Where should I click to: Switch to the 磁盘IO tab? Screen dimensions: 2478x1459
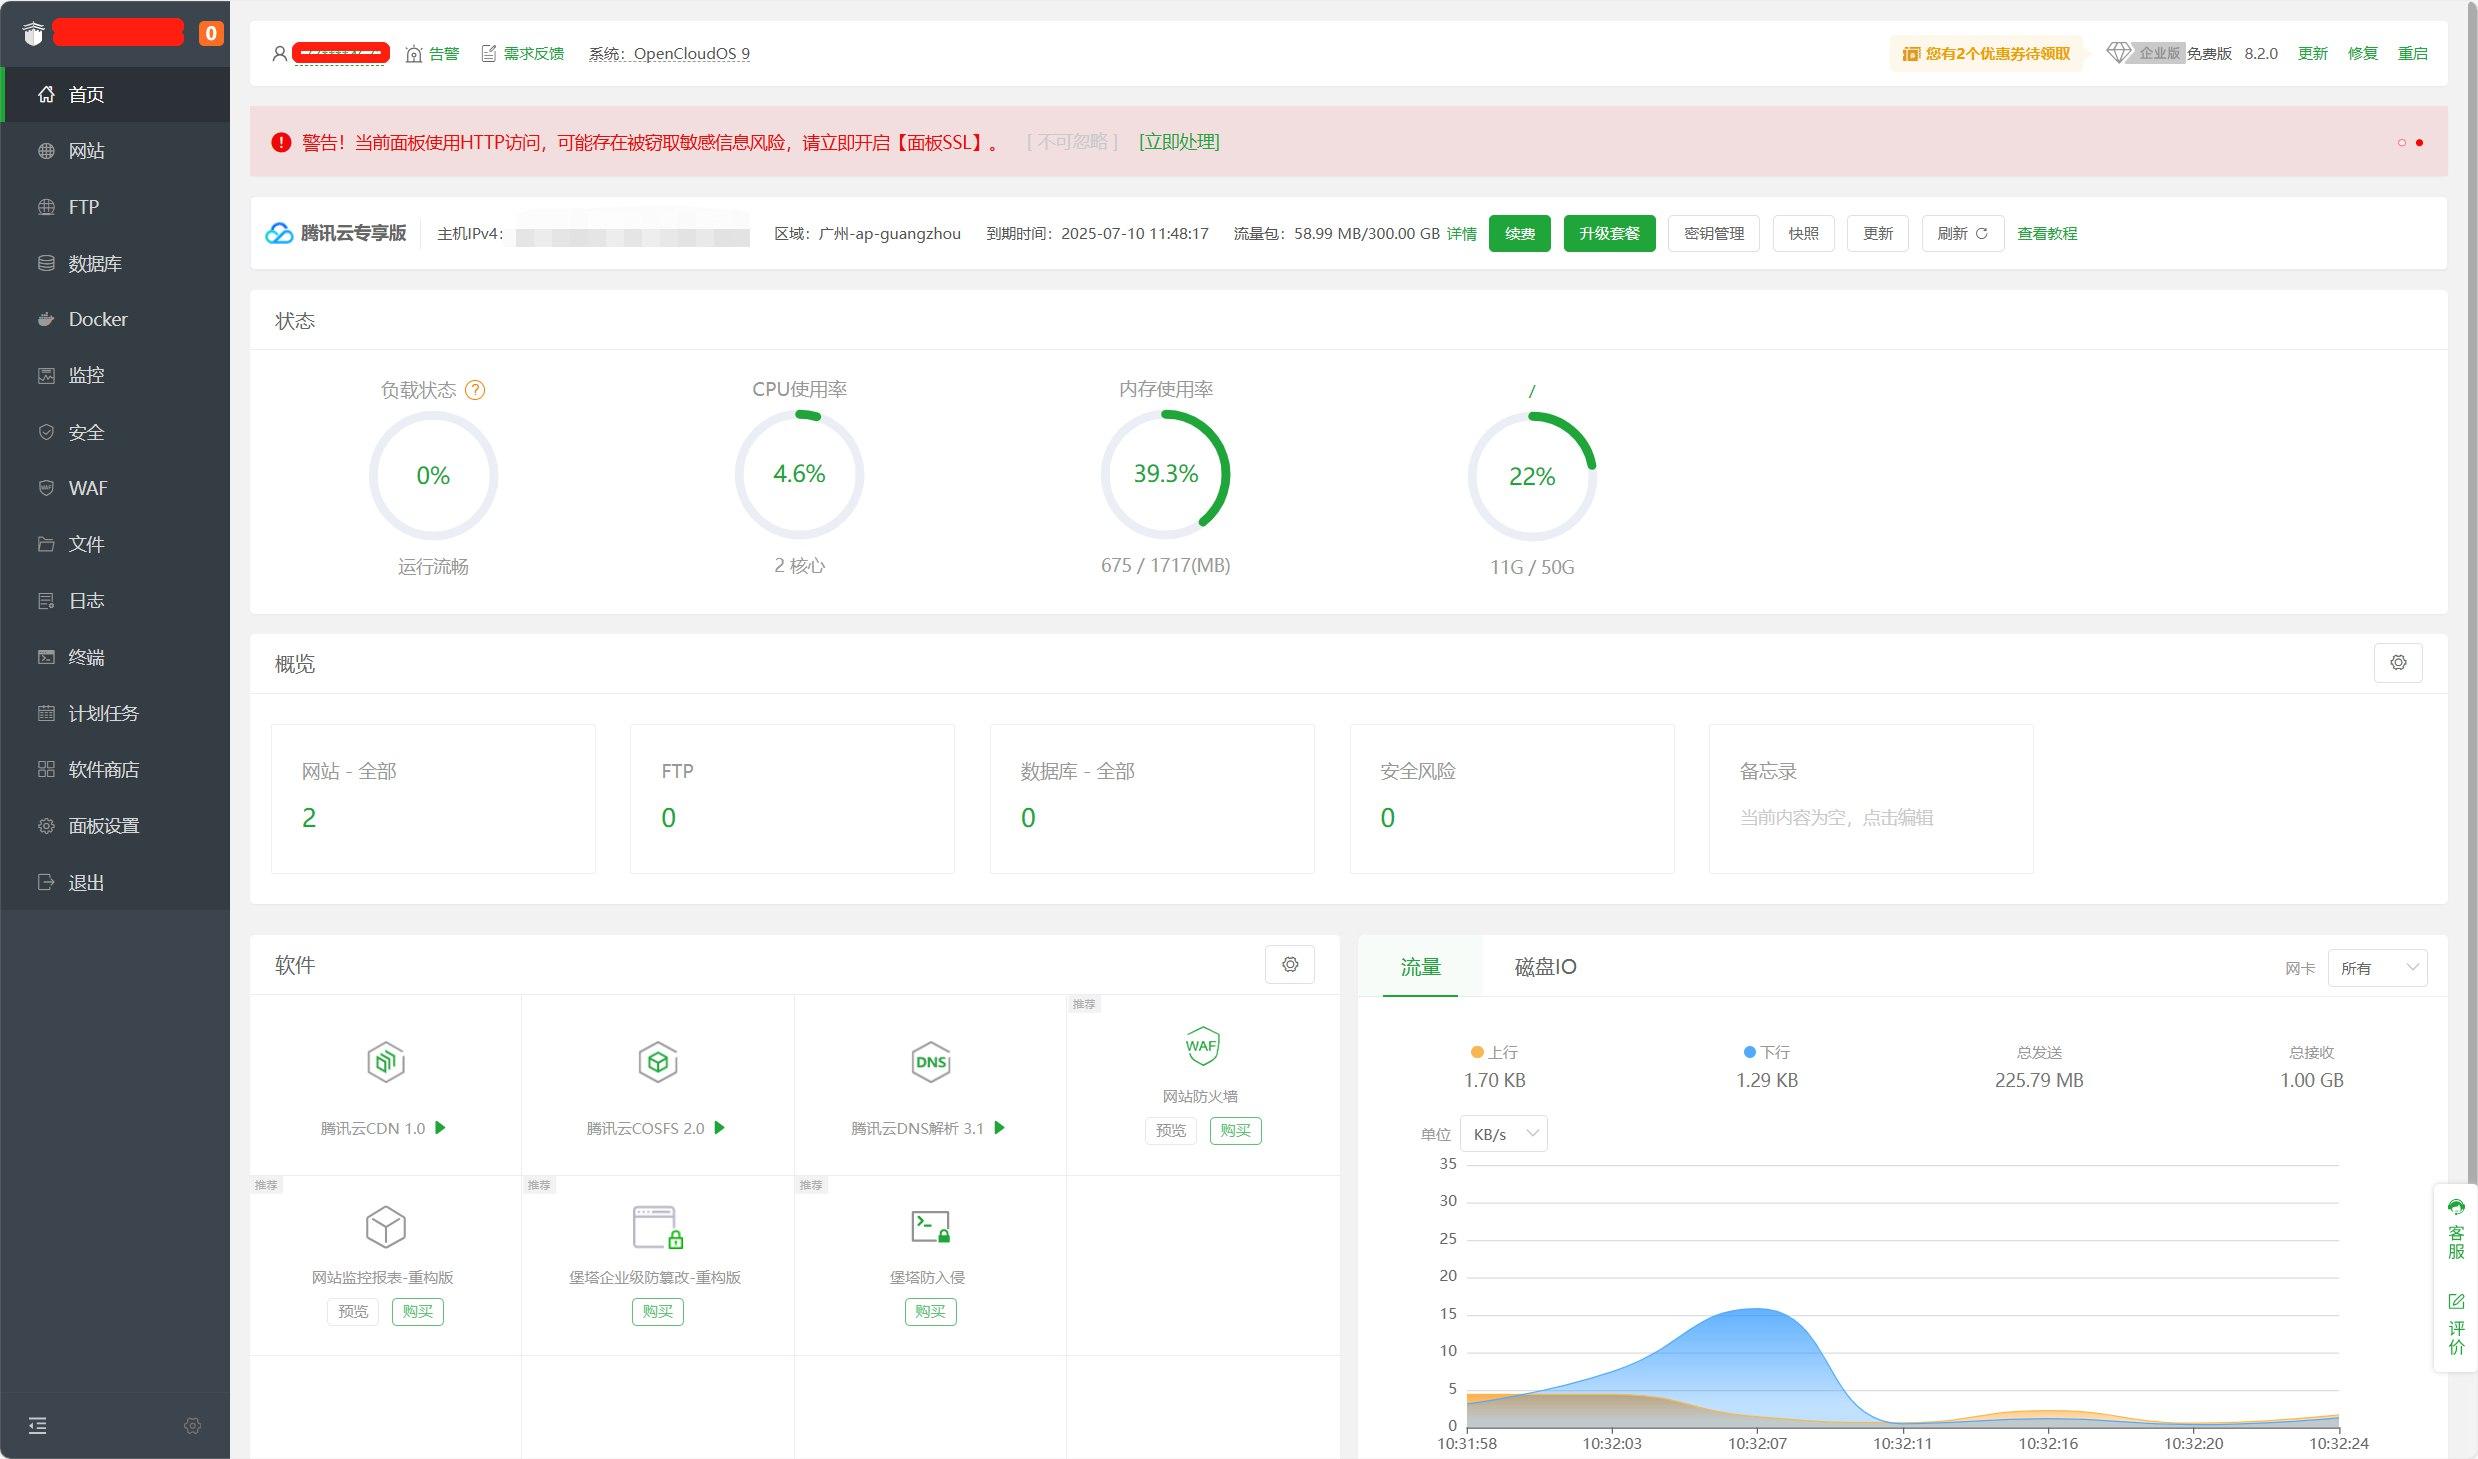pyautogui.click(x=1545, y=967)
